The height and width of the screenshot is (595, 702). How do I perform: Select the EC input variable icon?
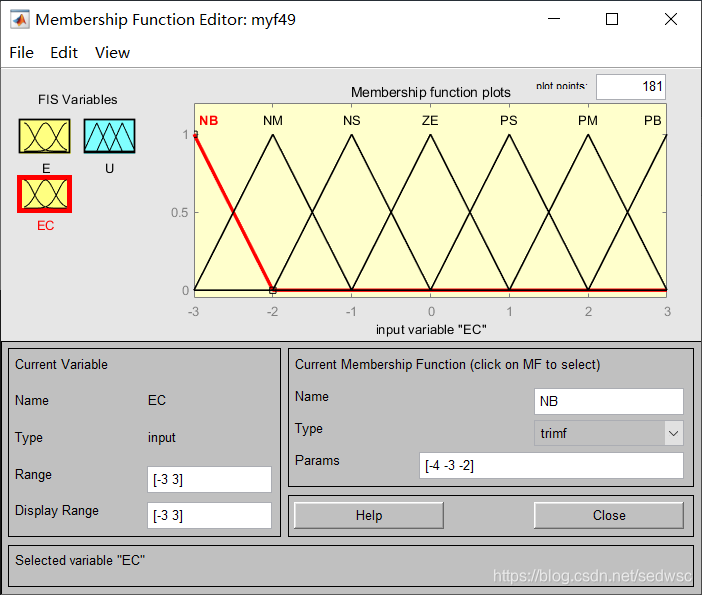pos(44,194)
